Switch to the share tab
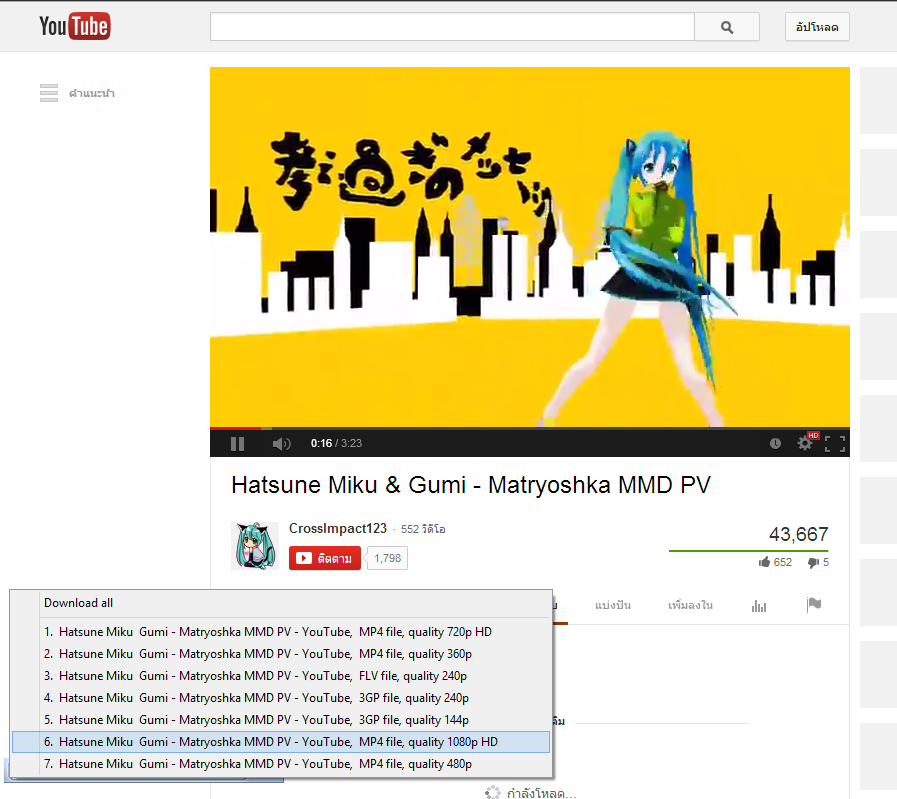897x799 pixels. [613, 605]
